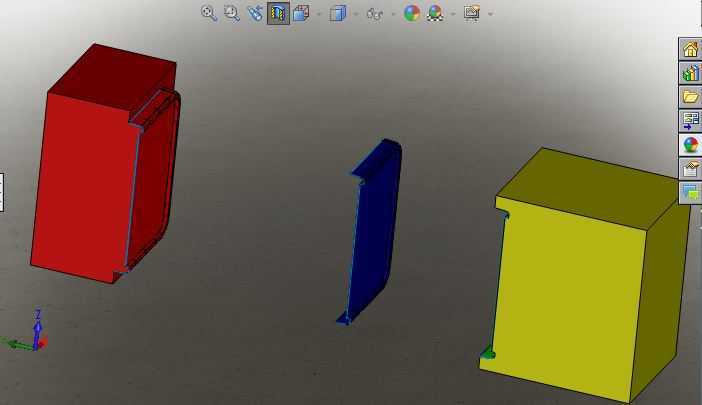Select the Zoom to Area tool
Screen dimensions: 702x405
232,13
